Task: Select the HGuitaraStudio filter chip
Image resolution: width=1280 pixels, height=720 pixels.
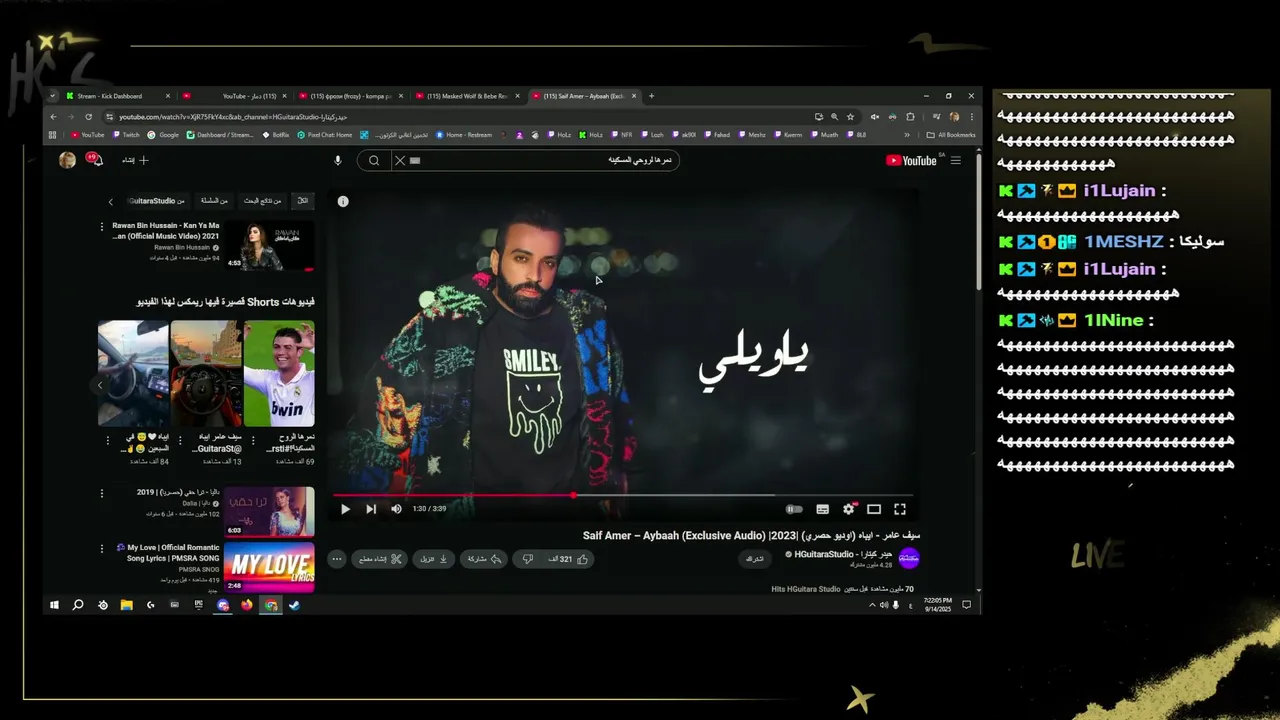Action: tap(156, 200)
